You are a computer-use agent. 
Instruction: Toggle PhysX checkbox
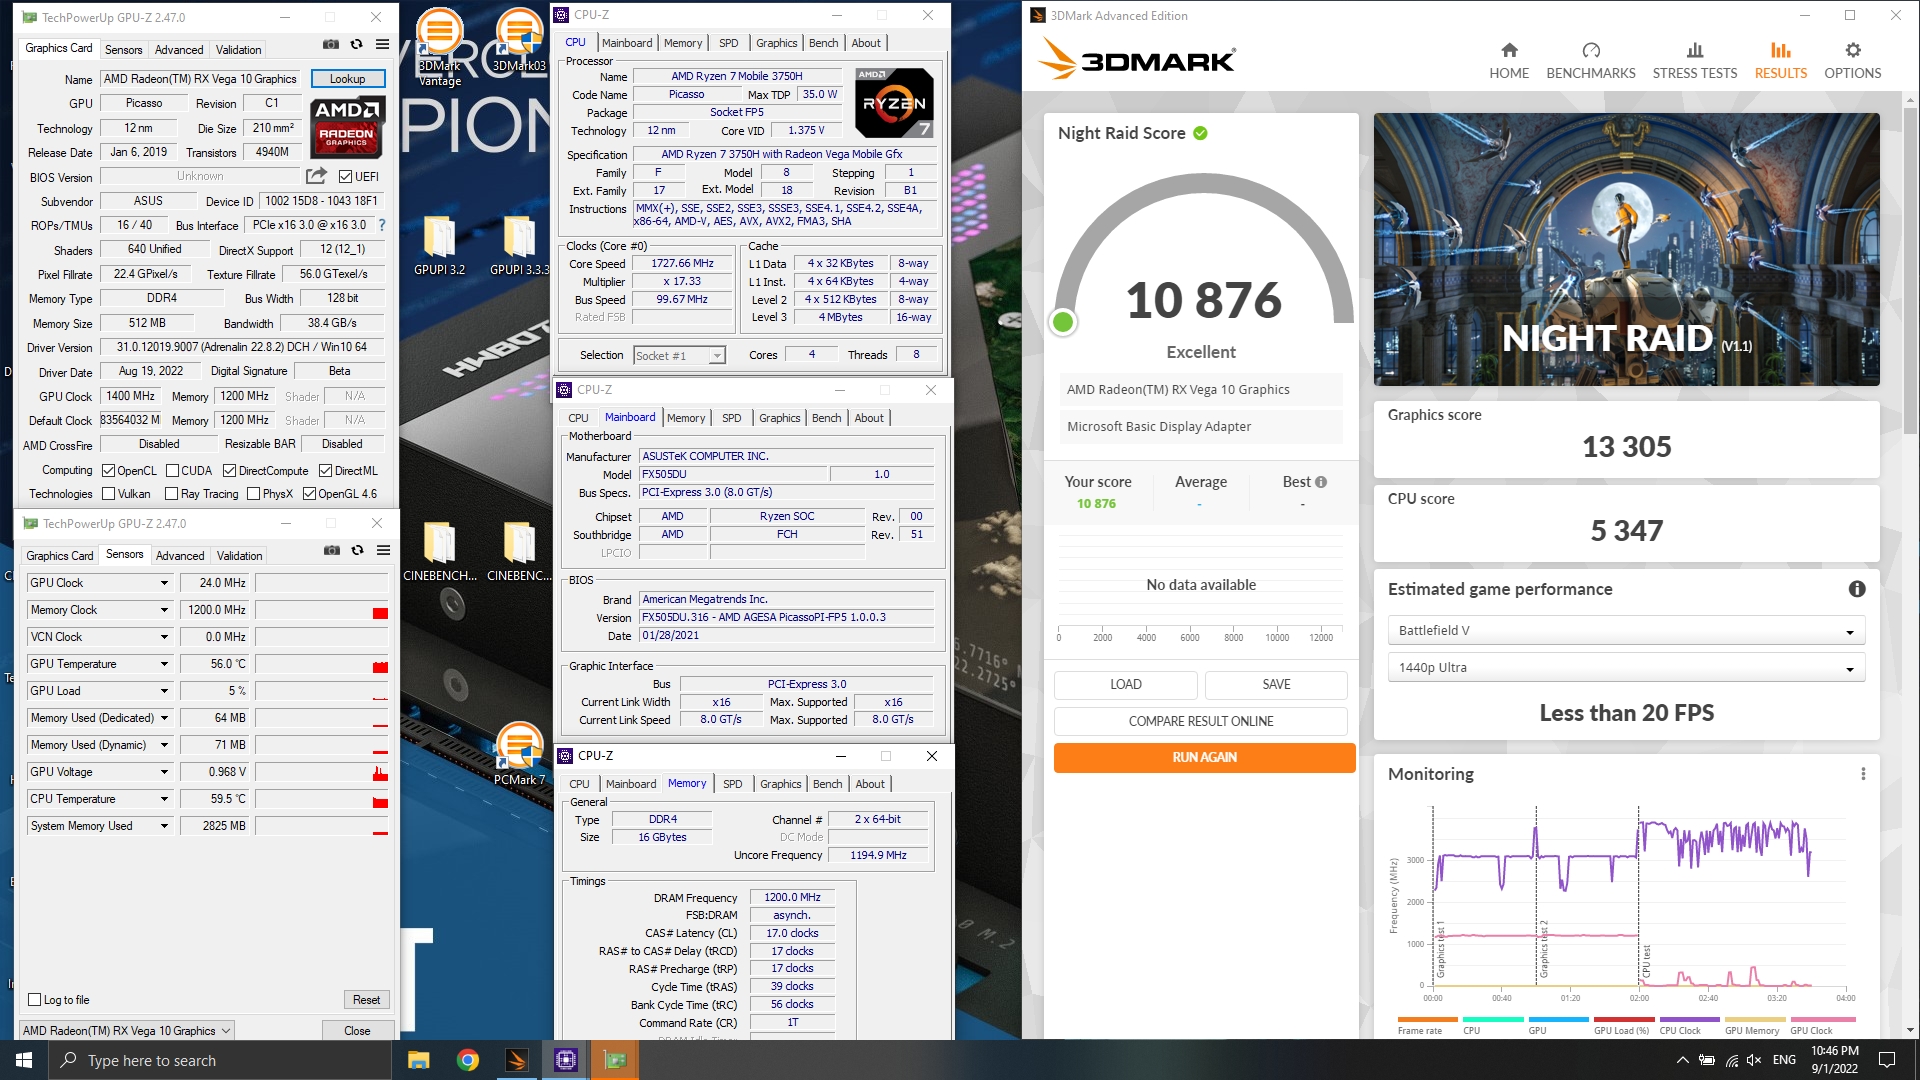253,494
